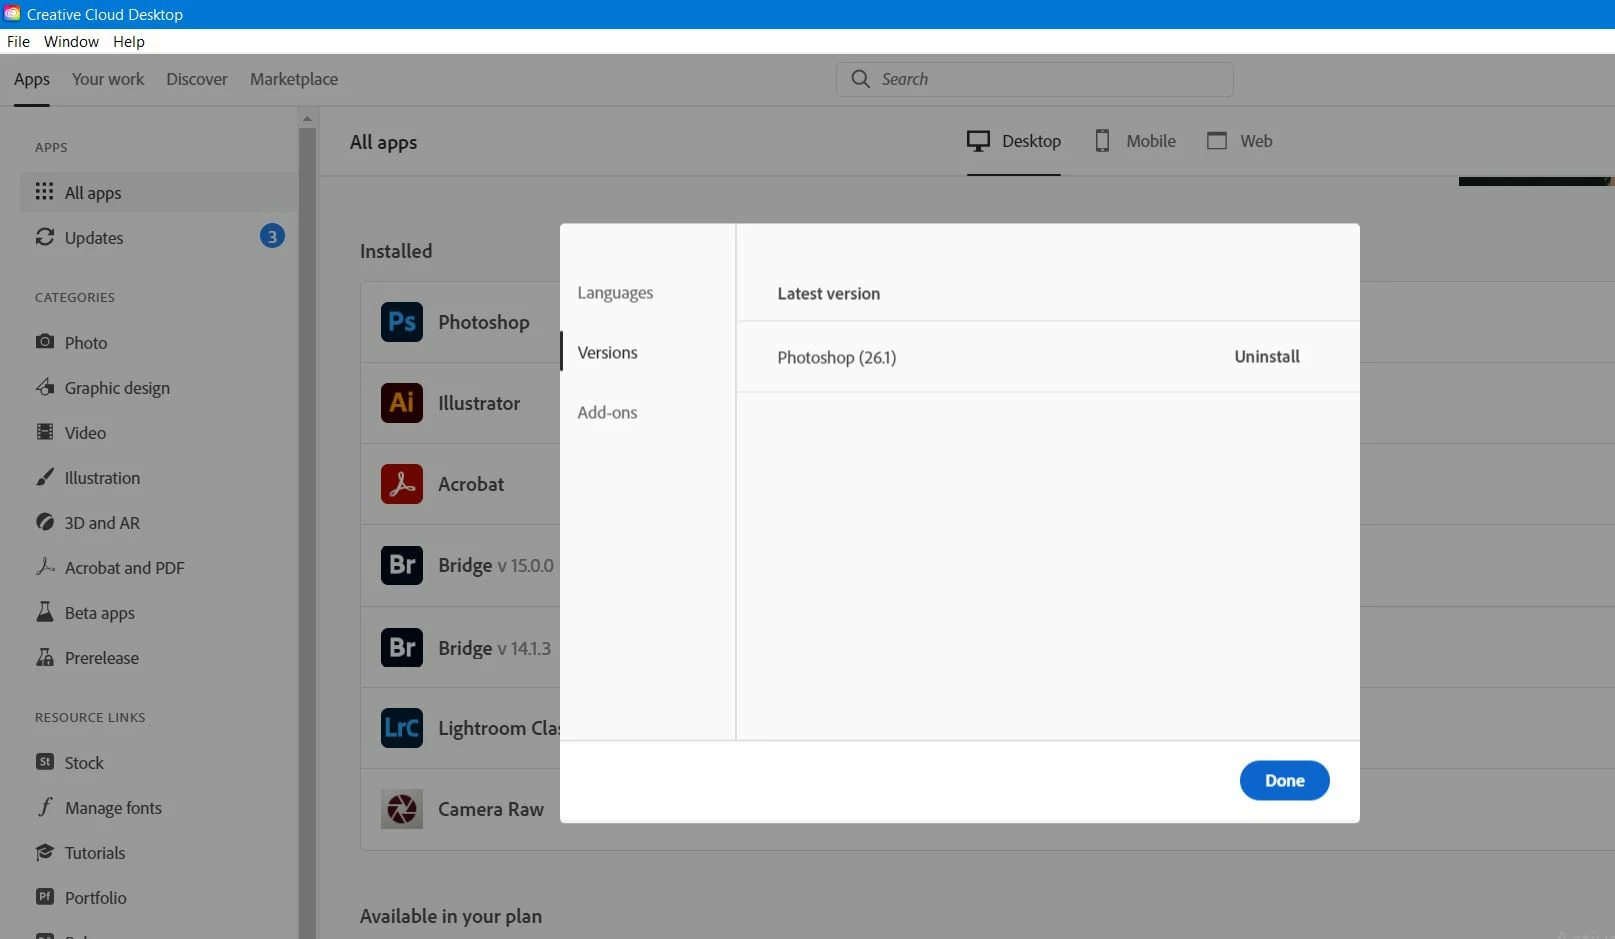
Task: Click the Camera Raw app icon
Action: tap(402, 809)
